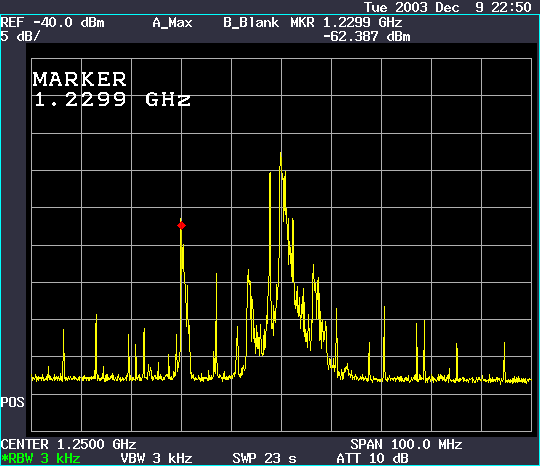
Task: Toggle the B_Blank trace label
Action: (251, 23)
